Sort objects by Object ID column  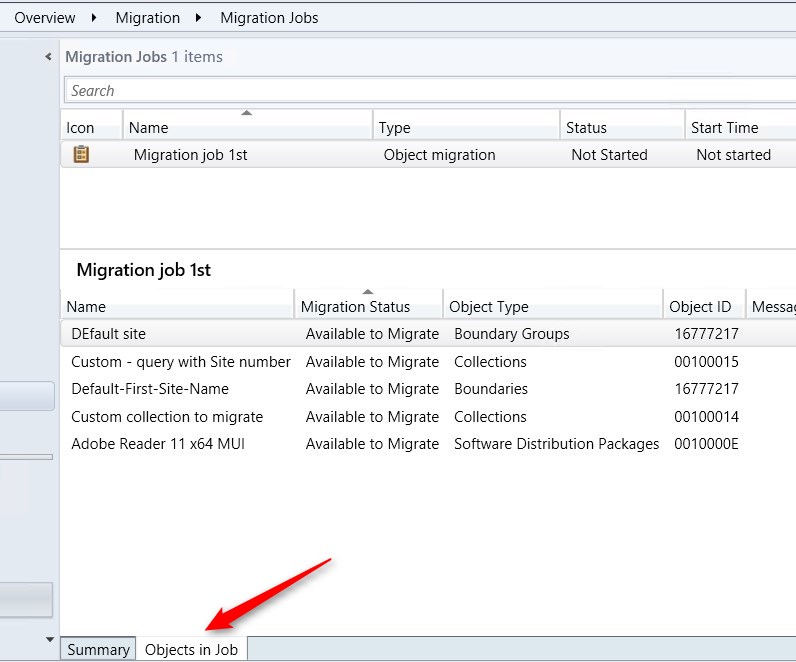click(704, 306)
